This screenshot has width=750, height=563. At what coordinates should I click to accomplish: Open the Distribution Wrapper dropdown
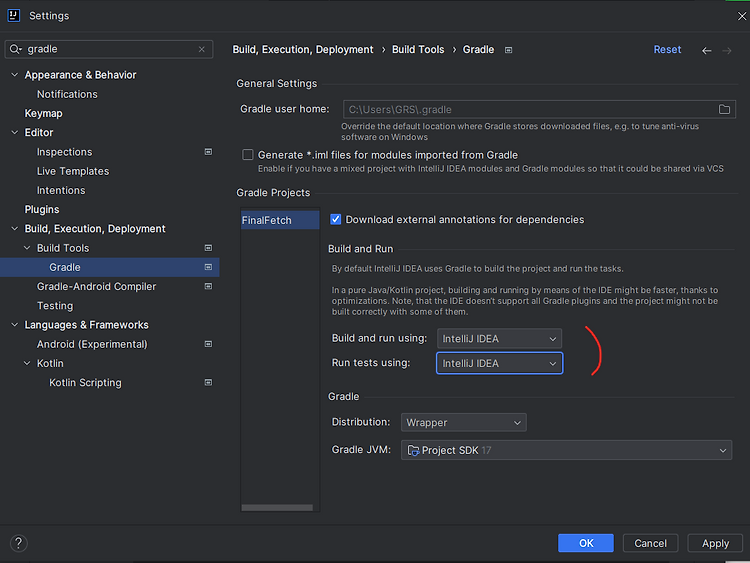pyautogui.click(x=463, y=422)
